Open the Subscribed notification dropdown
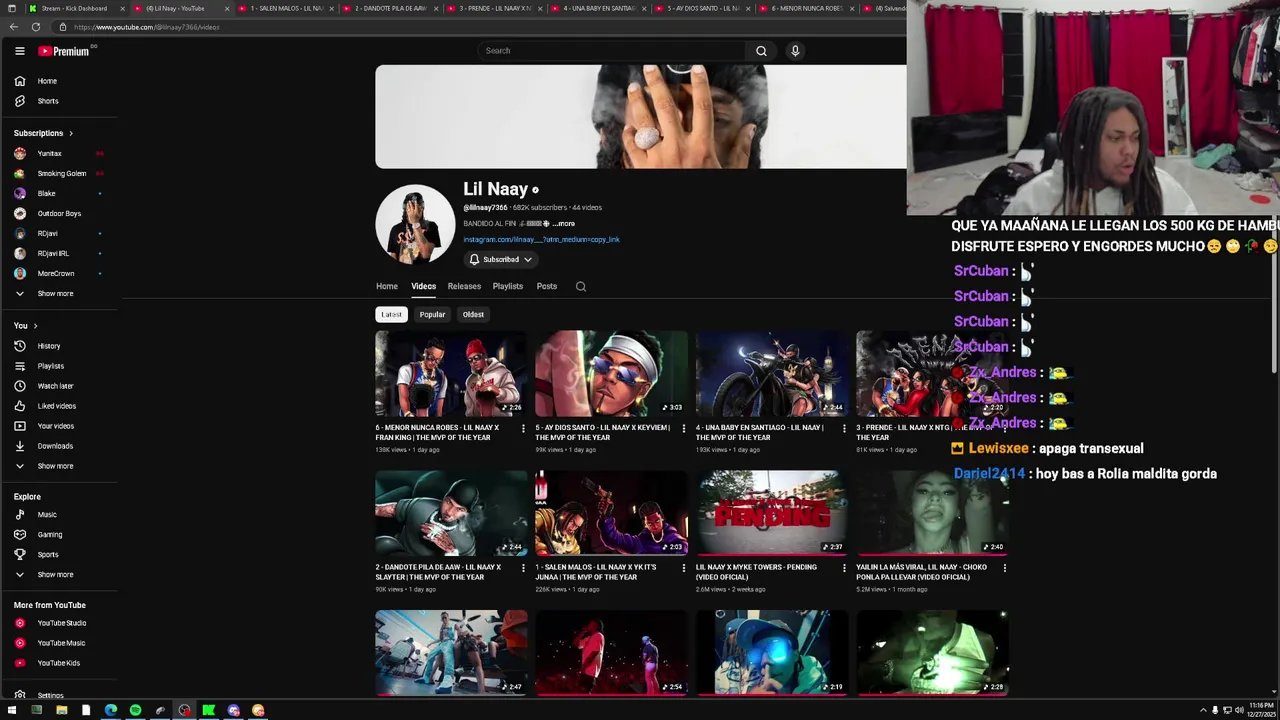Image resolution: width=1280 pixels, height=720 pixels. click(x=501, y=260)
